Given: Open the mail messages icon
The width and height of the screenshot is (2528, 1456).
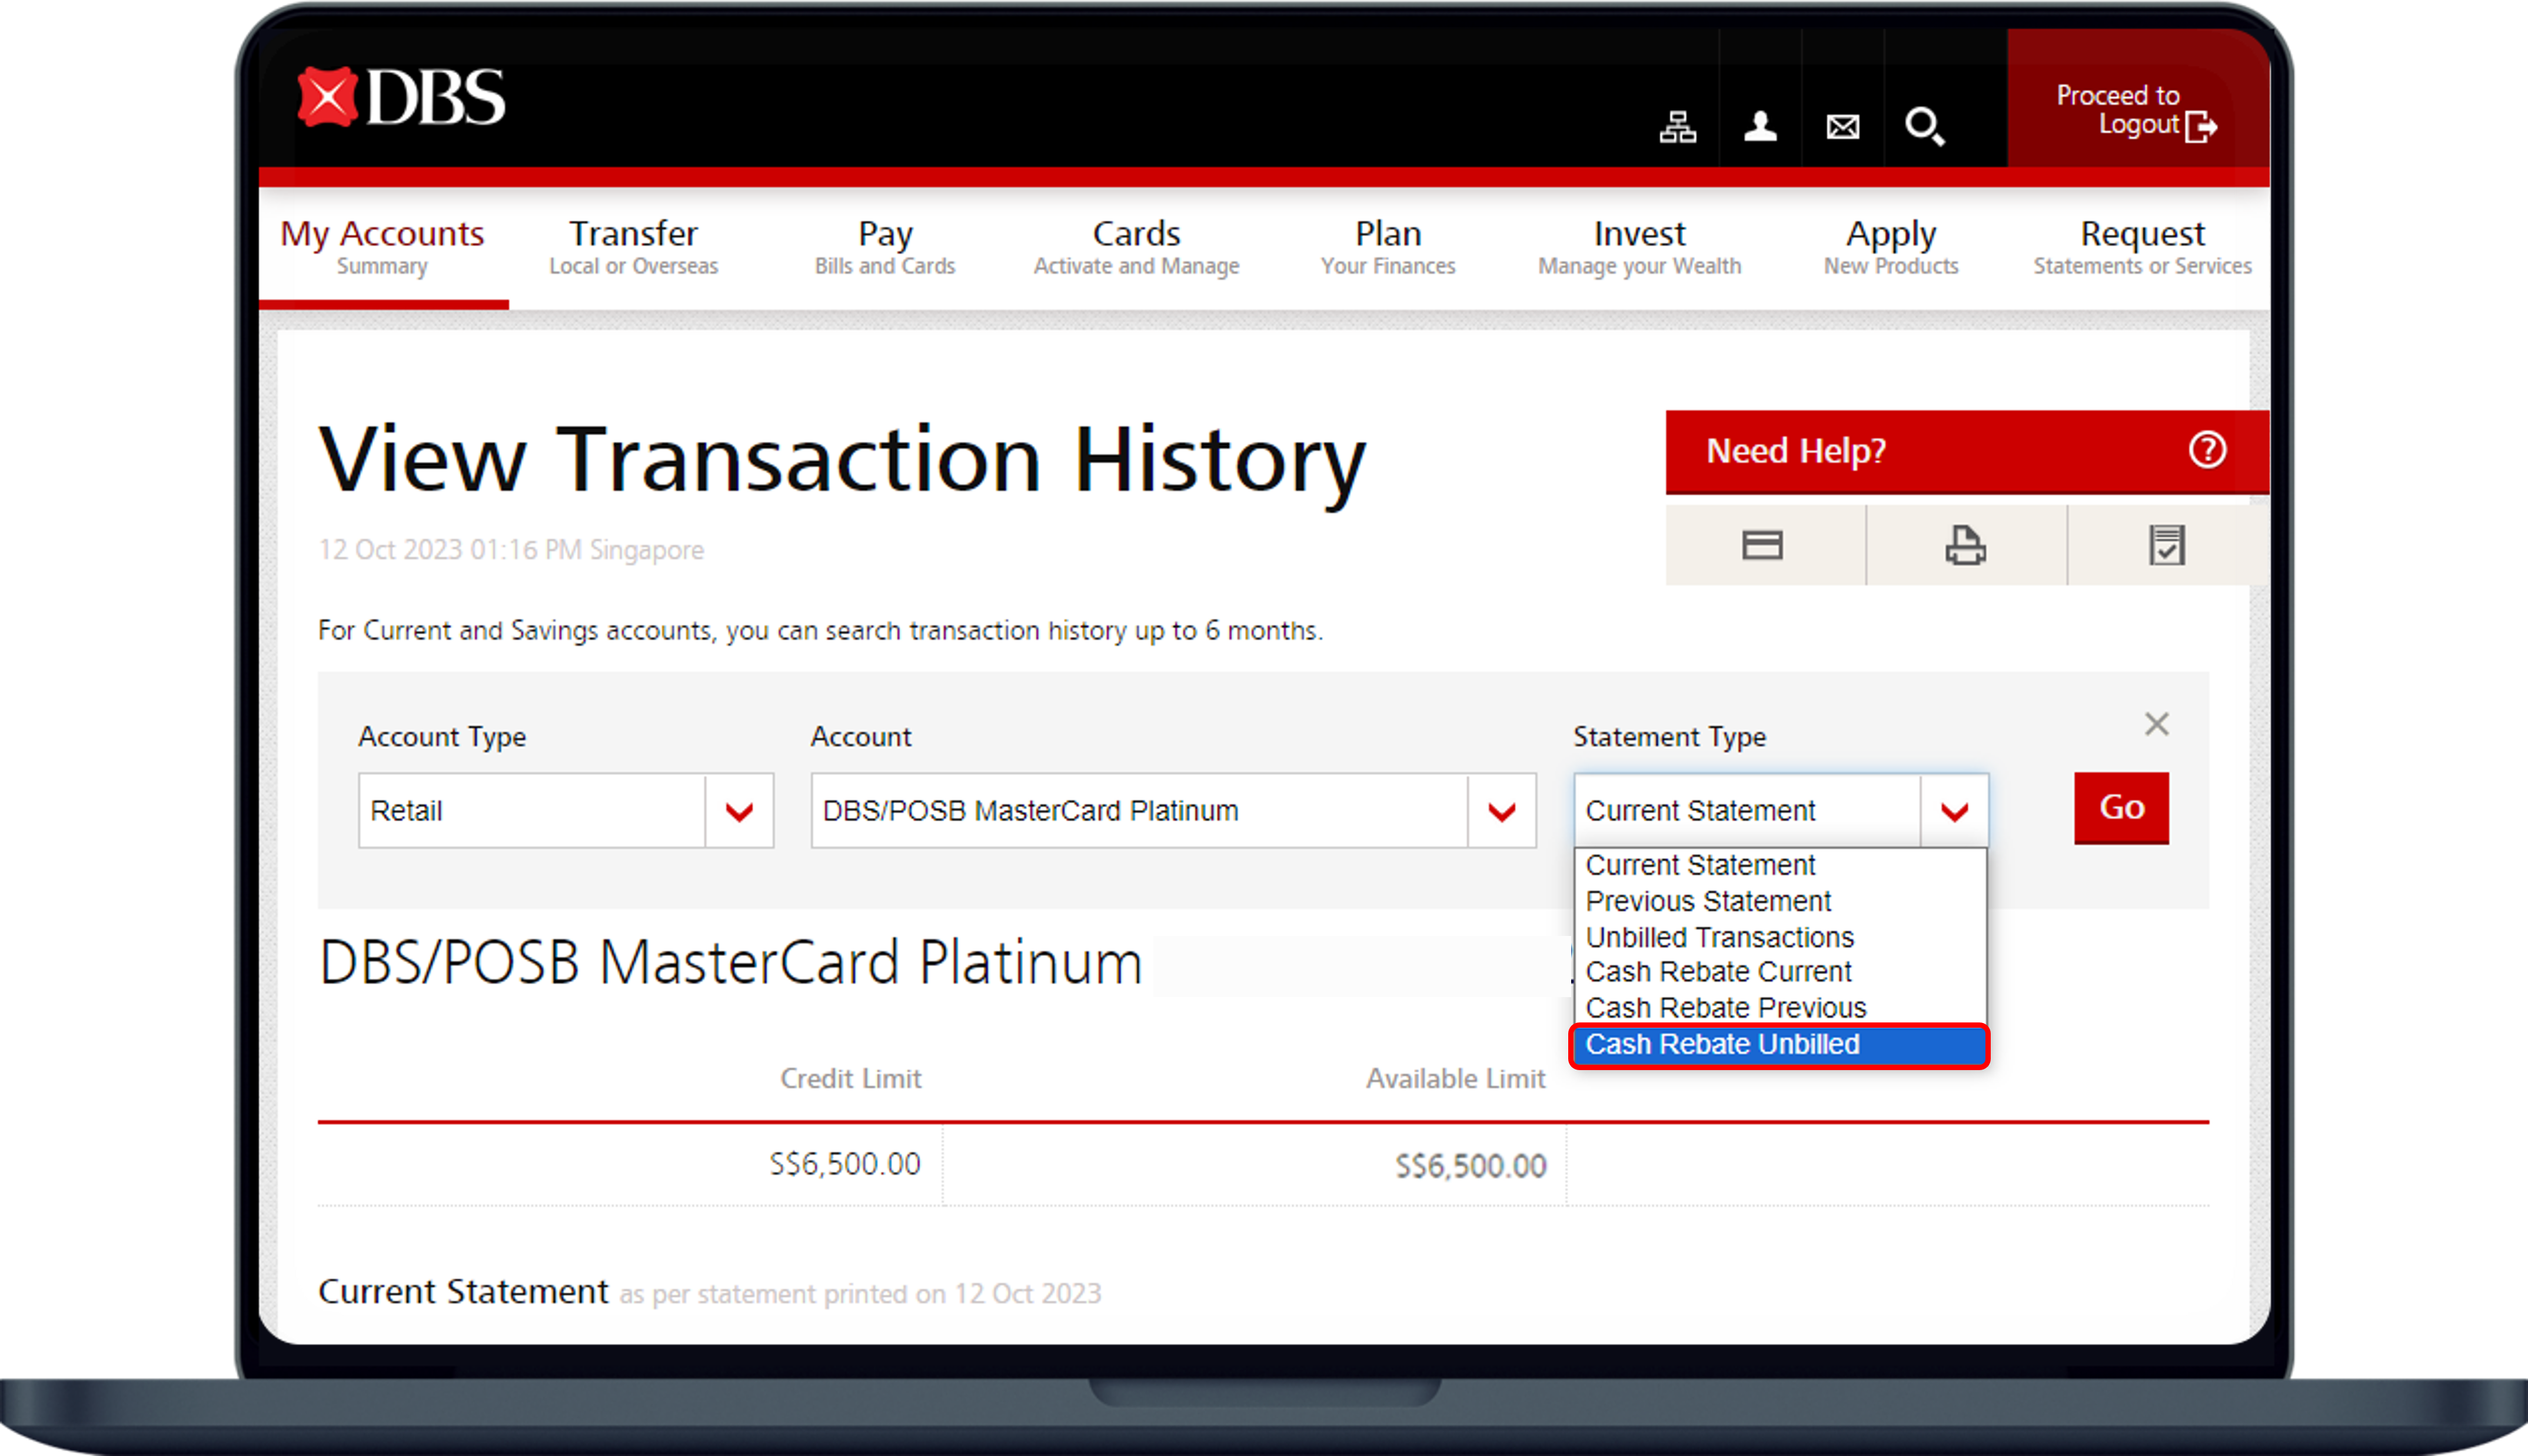Looking at the screenshot, I should (x=1842, y=127).
